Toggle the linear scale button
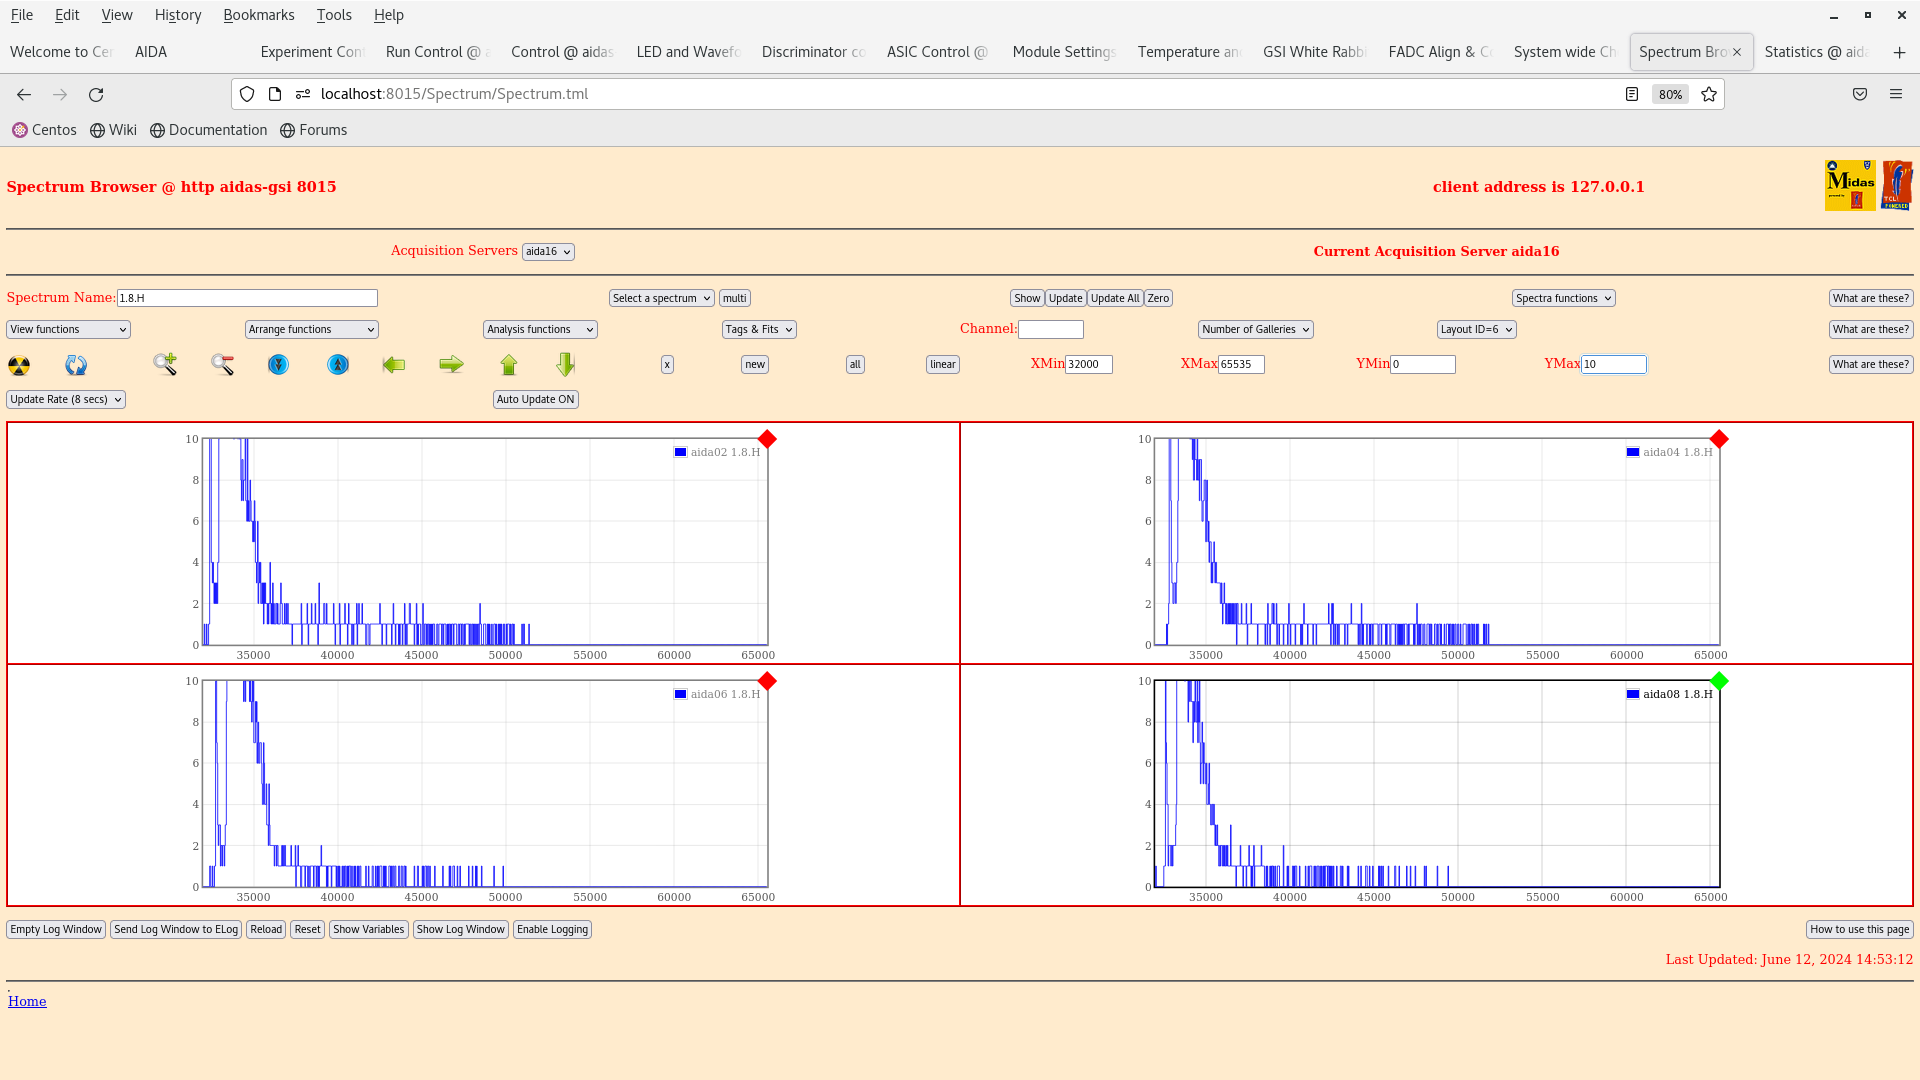Viewport: 1920px width, 1080px height. [x=942, y=365]
